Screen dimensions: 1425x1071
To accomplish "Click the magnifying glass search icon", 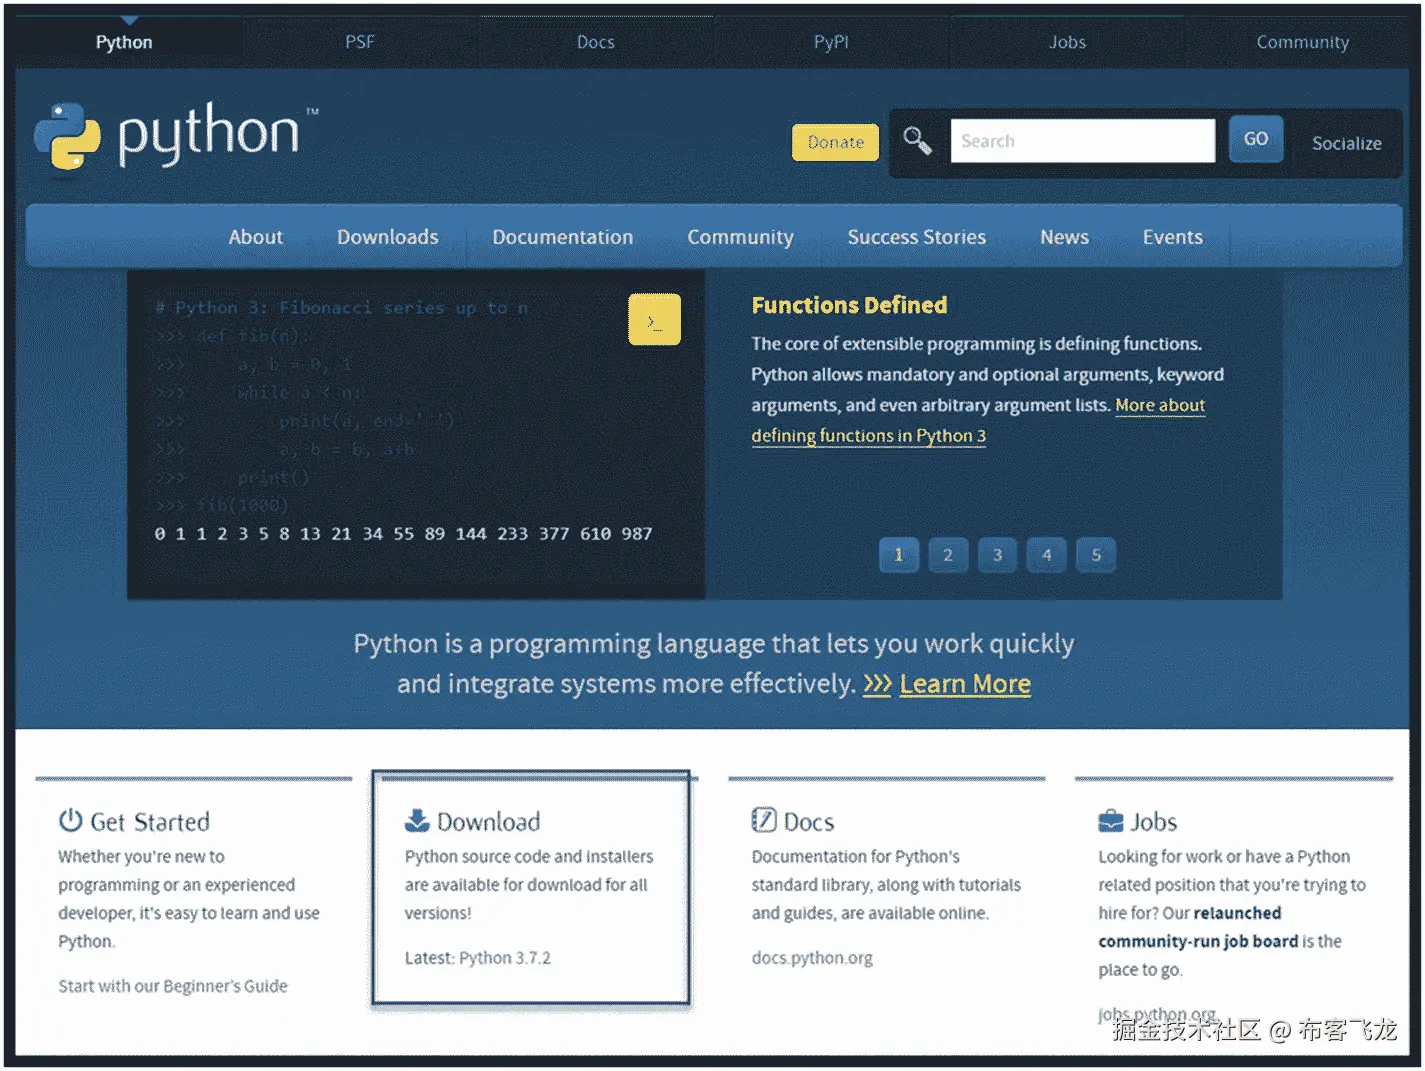I will pos(917,141).
